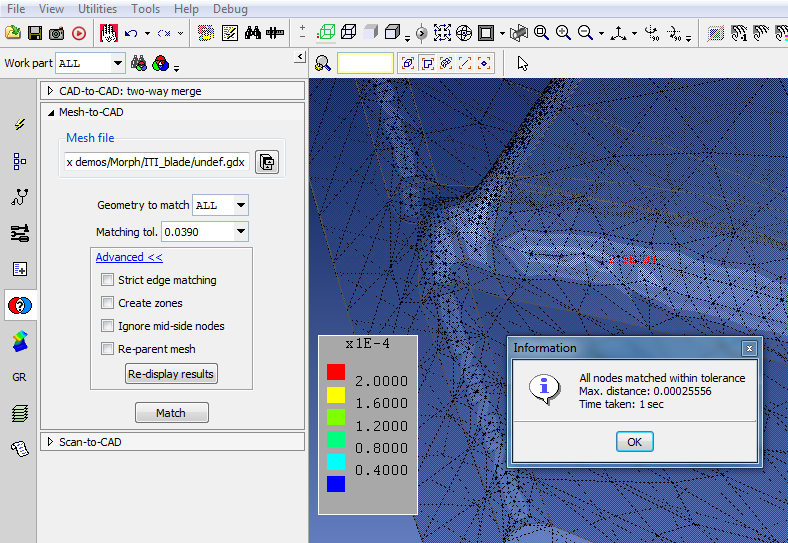Image resolution: width=788 pixels, height=543 pixels.
Task: Check Ignore mid-side nodes option
Action: coord(108,326)
